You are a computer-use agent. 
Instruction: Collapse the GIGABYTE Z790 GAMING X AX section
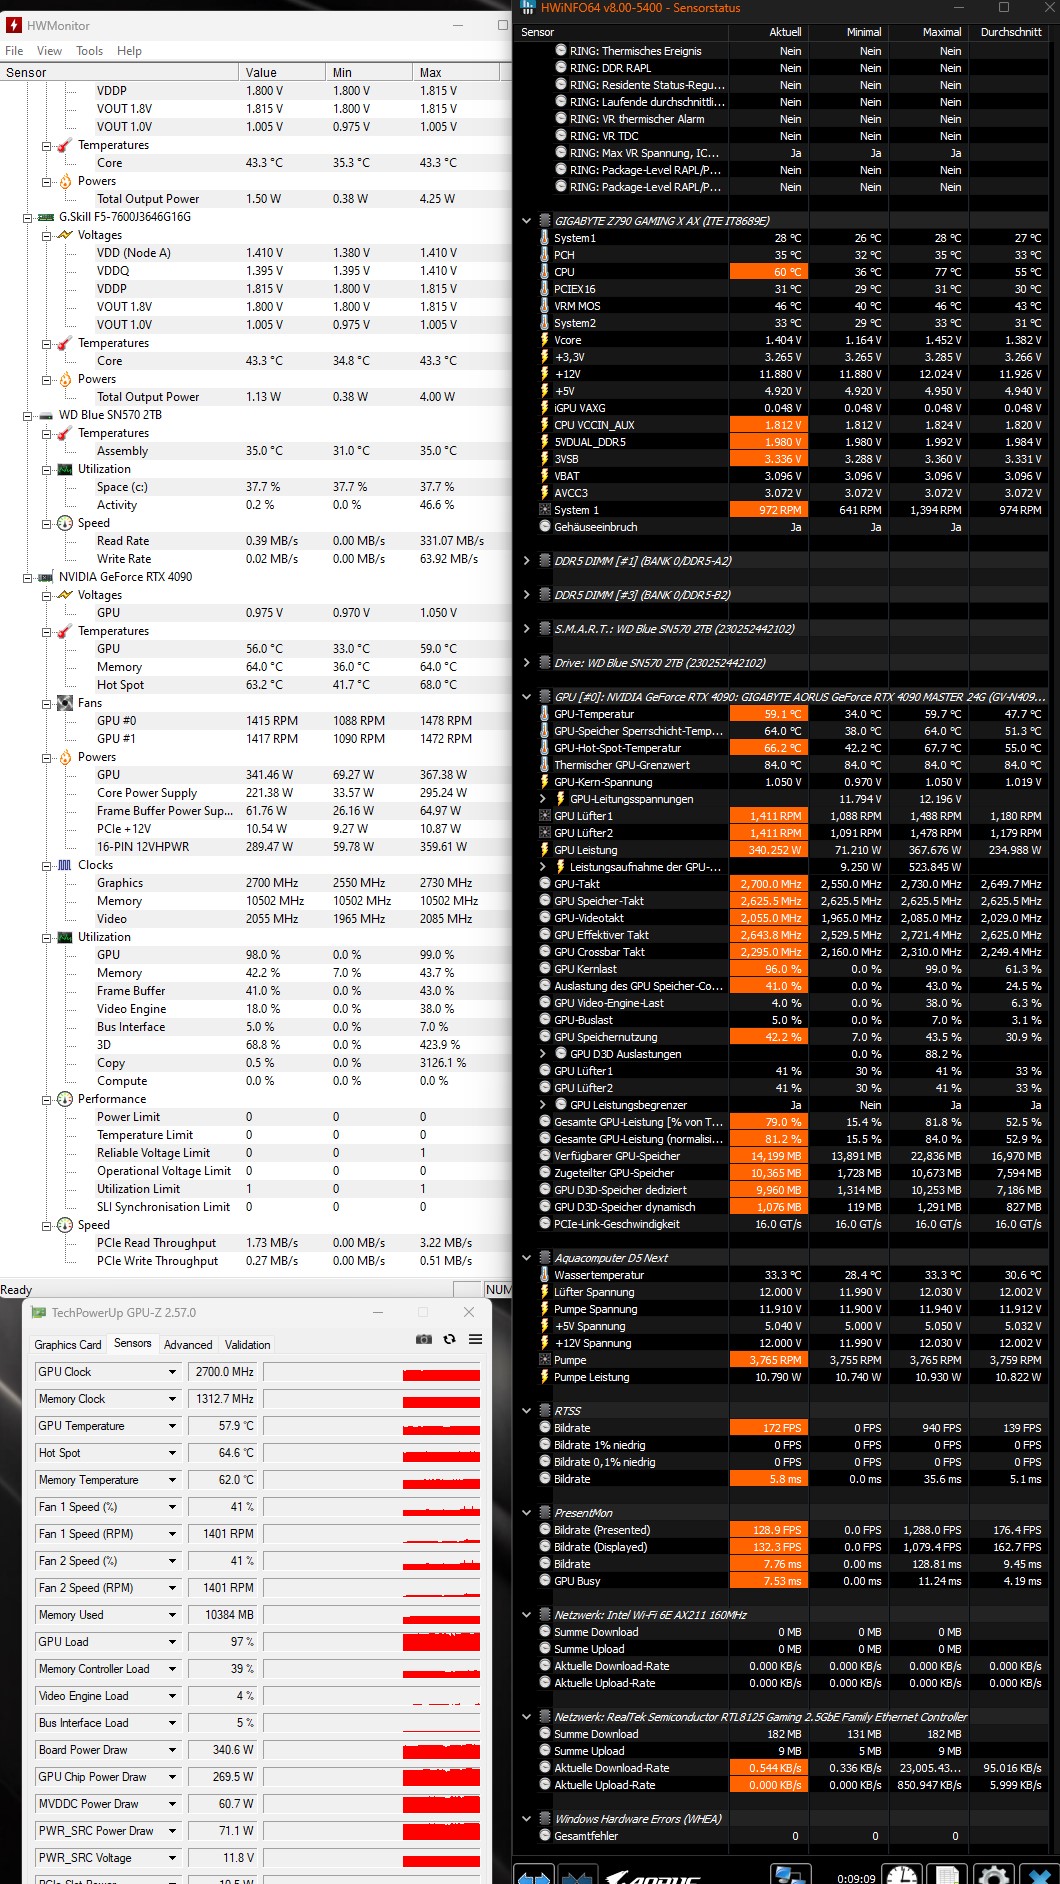click(527, 221)
